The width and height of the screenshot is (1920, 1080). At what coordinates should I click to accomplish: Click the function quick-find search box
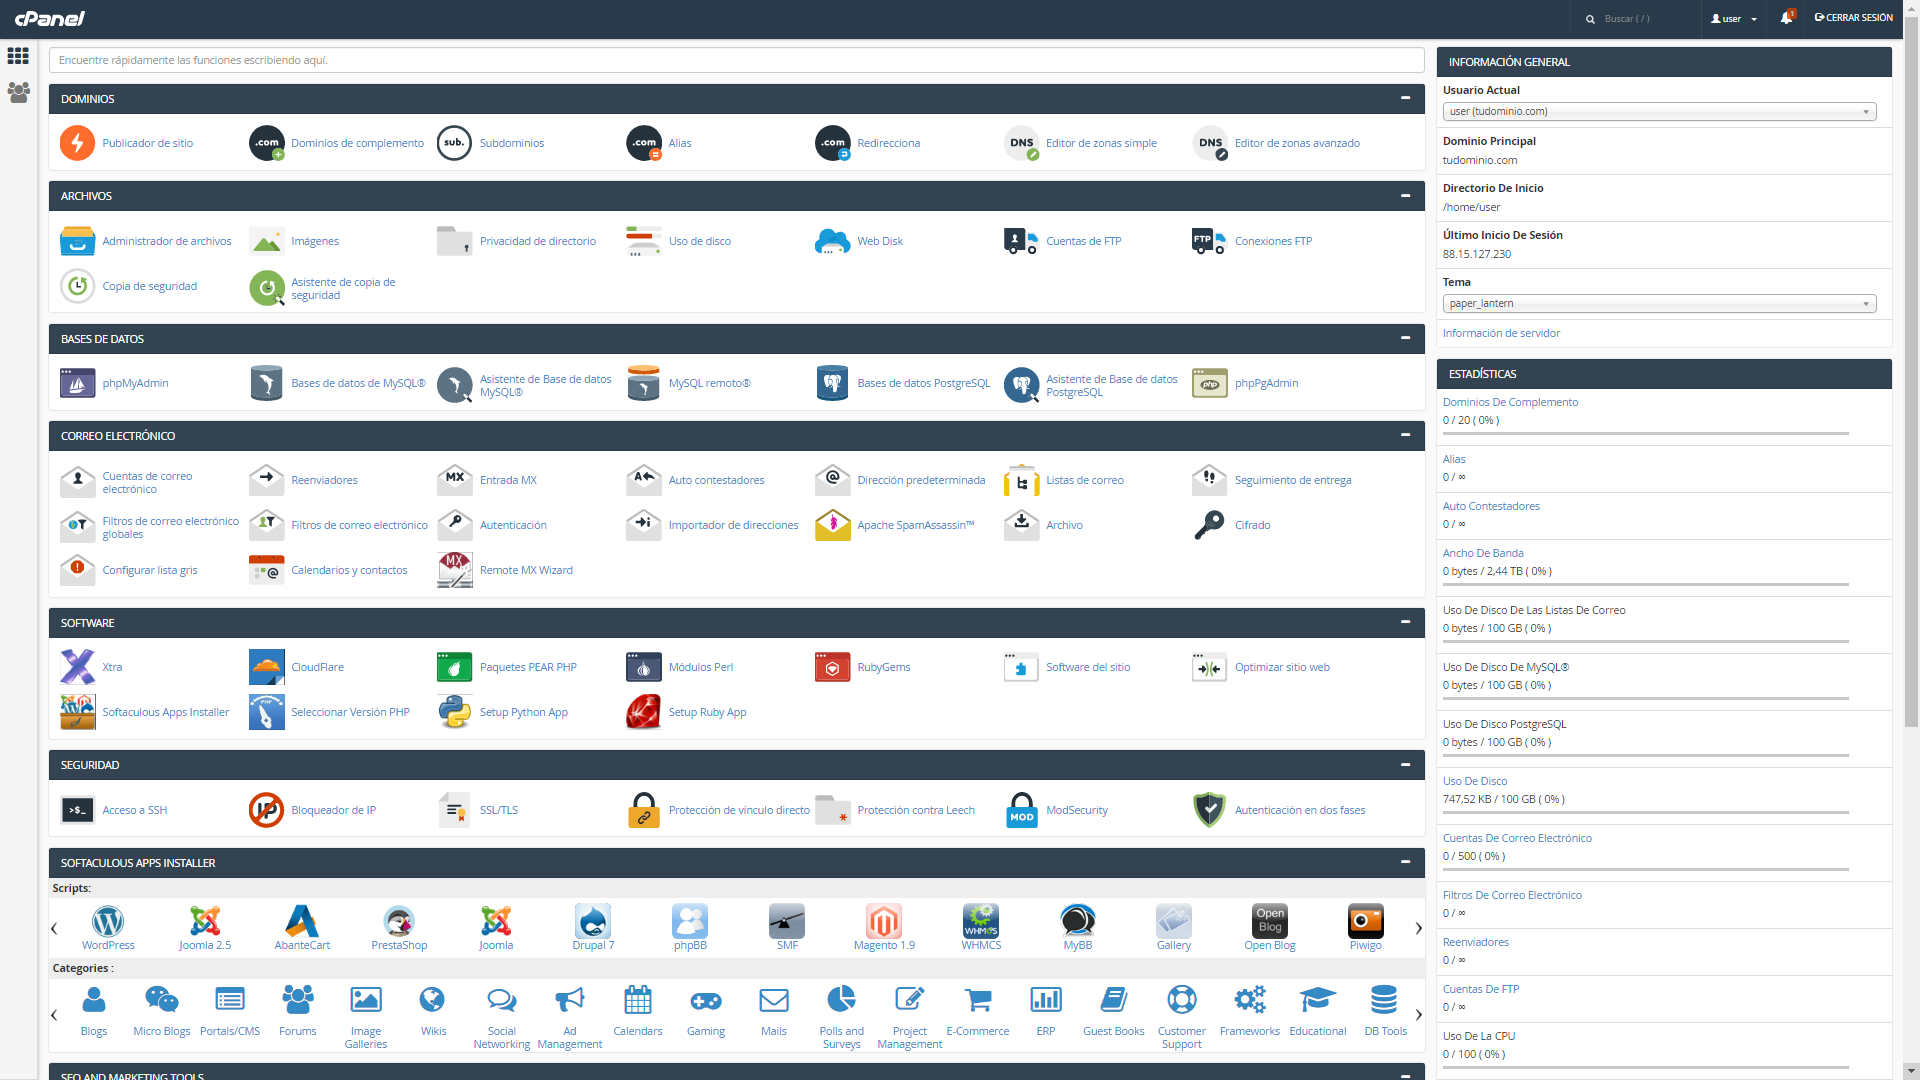pyautogui.click(x=737, y=60)
